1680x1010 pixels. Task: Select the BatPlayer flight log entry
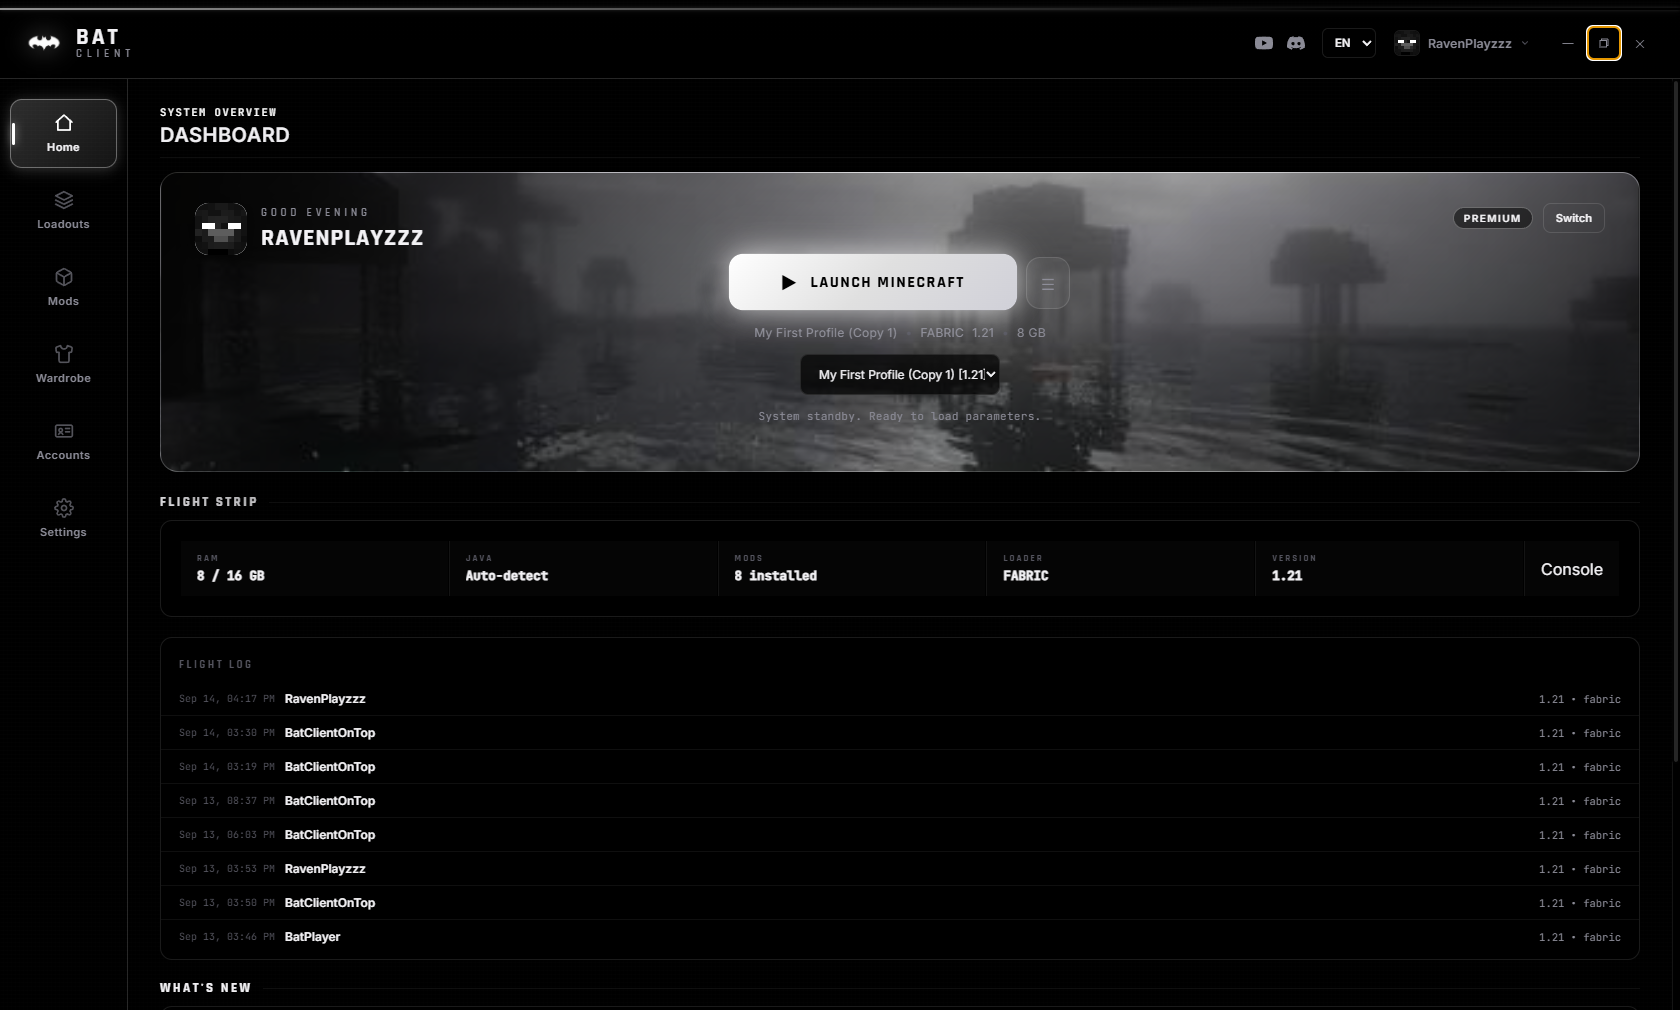click(x=900, y=937)
